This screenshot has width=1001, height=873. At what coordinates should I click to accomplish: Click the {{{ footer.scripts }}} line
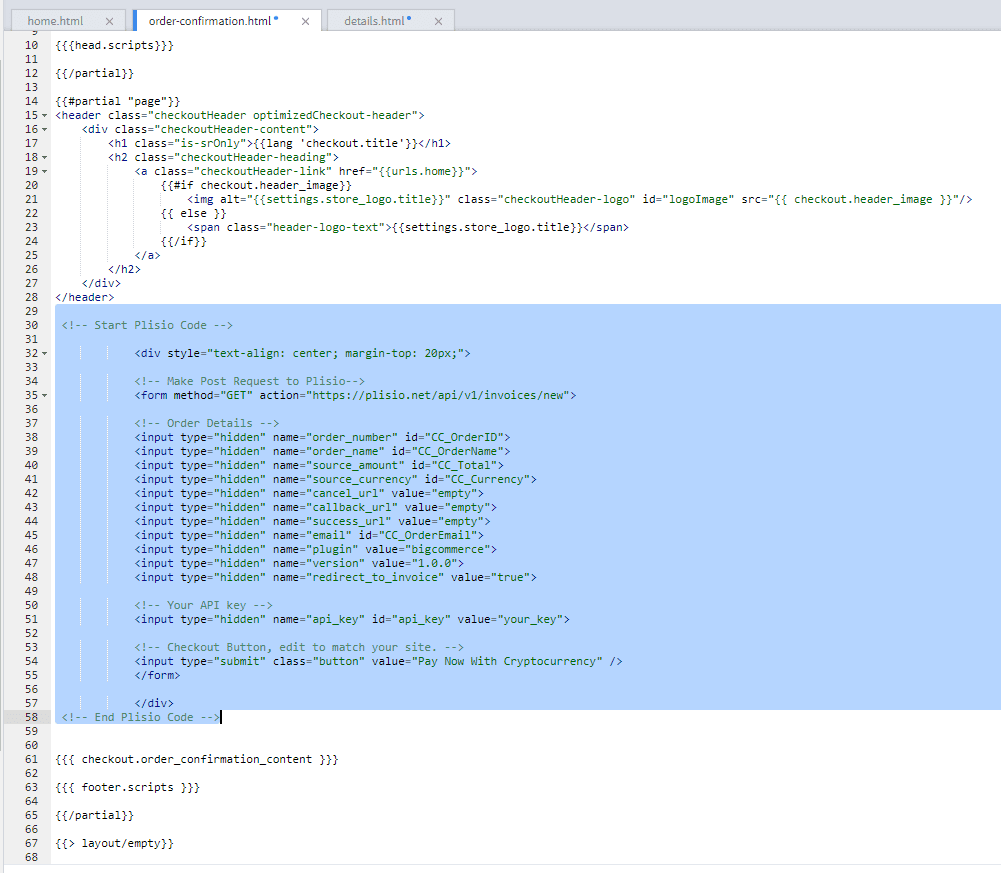(x=128, y=787)
